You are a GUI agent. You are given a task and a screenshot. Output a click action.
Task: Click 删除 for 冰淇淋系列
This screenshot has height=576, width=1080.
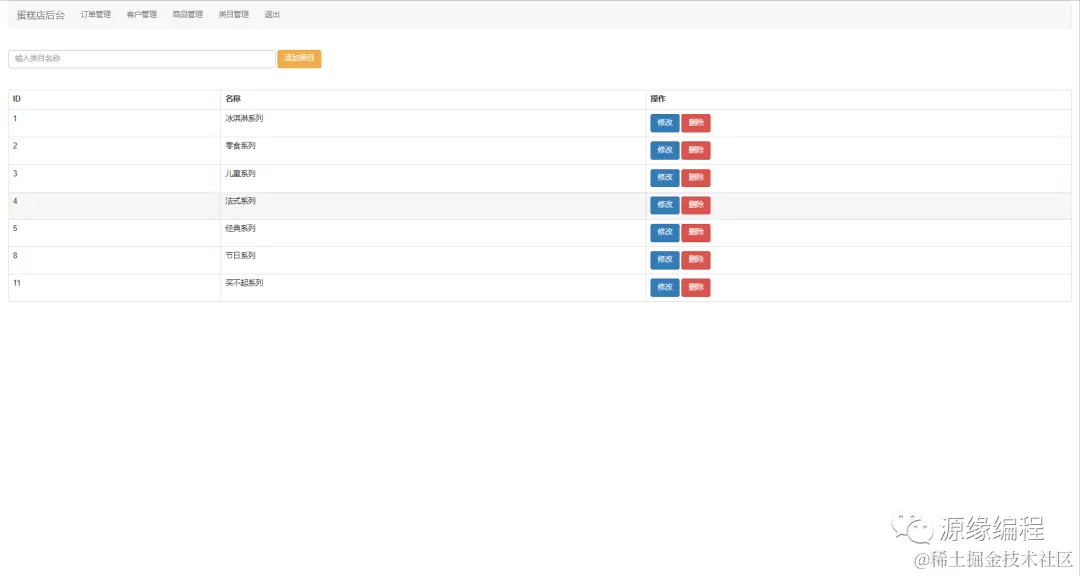[x=696, y=123]
